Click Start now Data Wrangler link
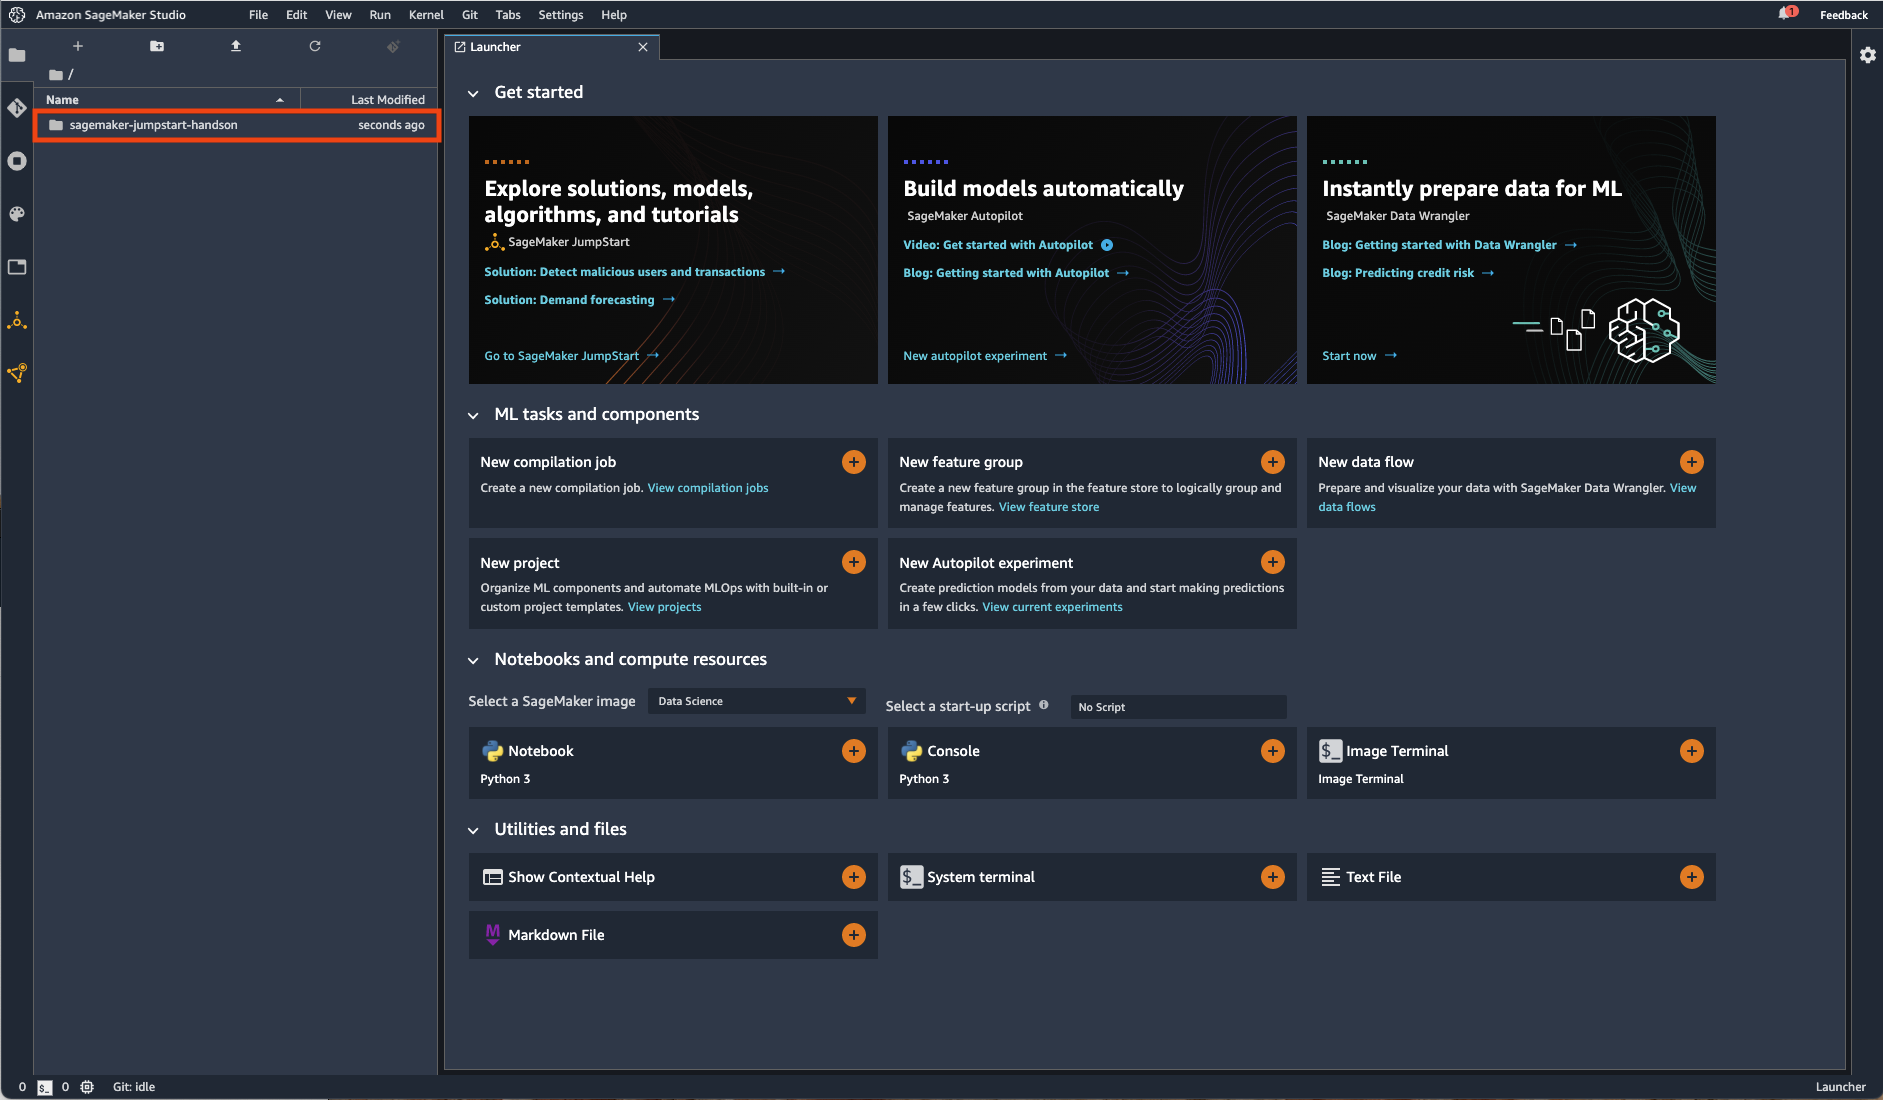 [x=1359, y=356]
